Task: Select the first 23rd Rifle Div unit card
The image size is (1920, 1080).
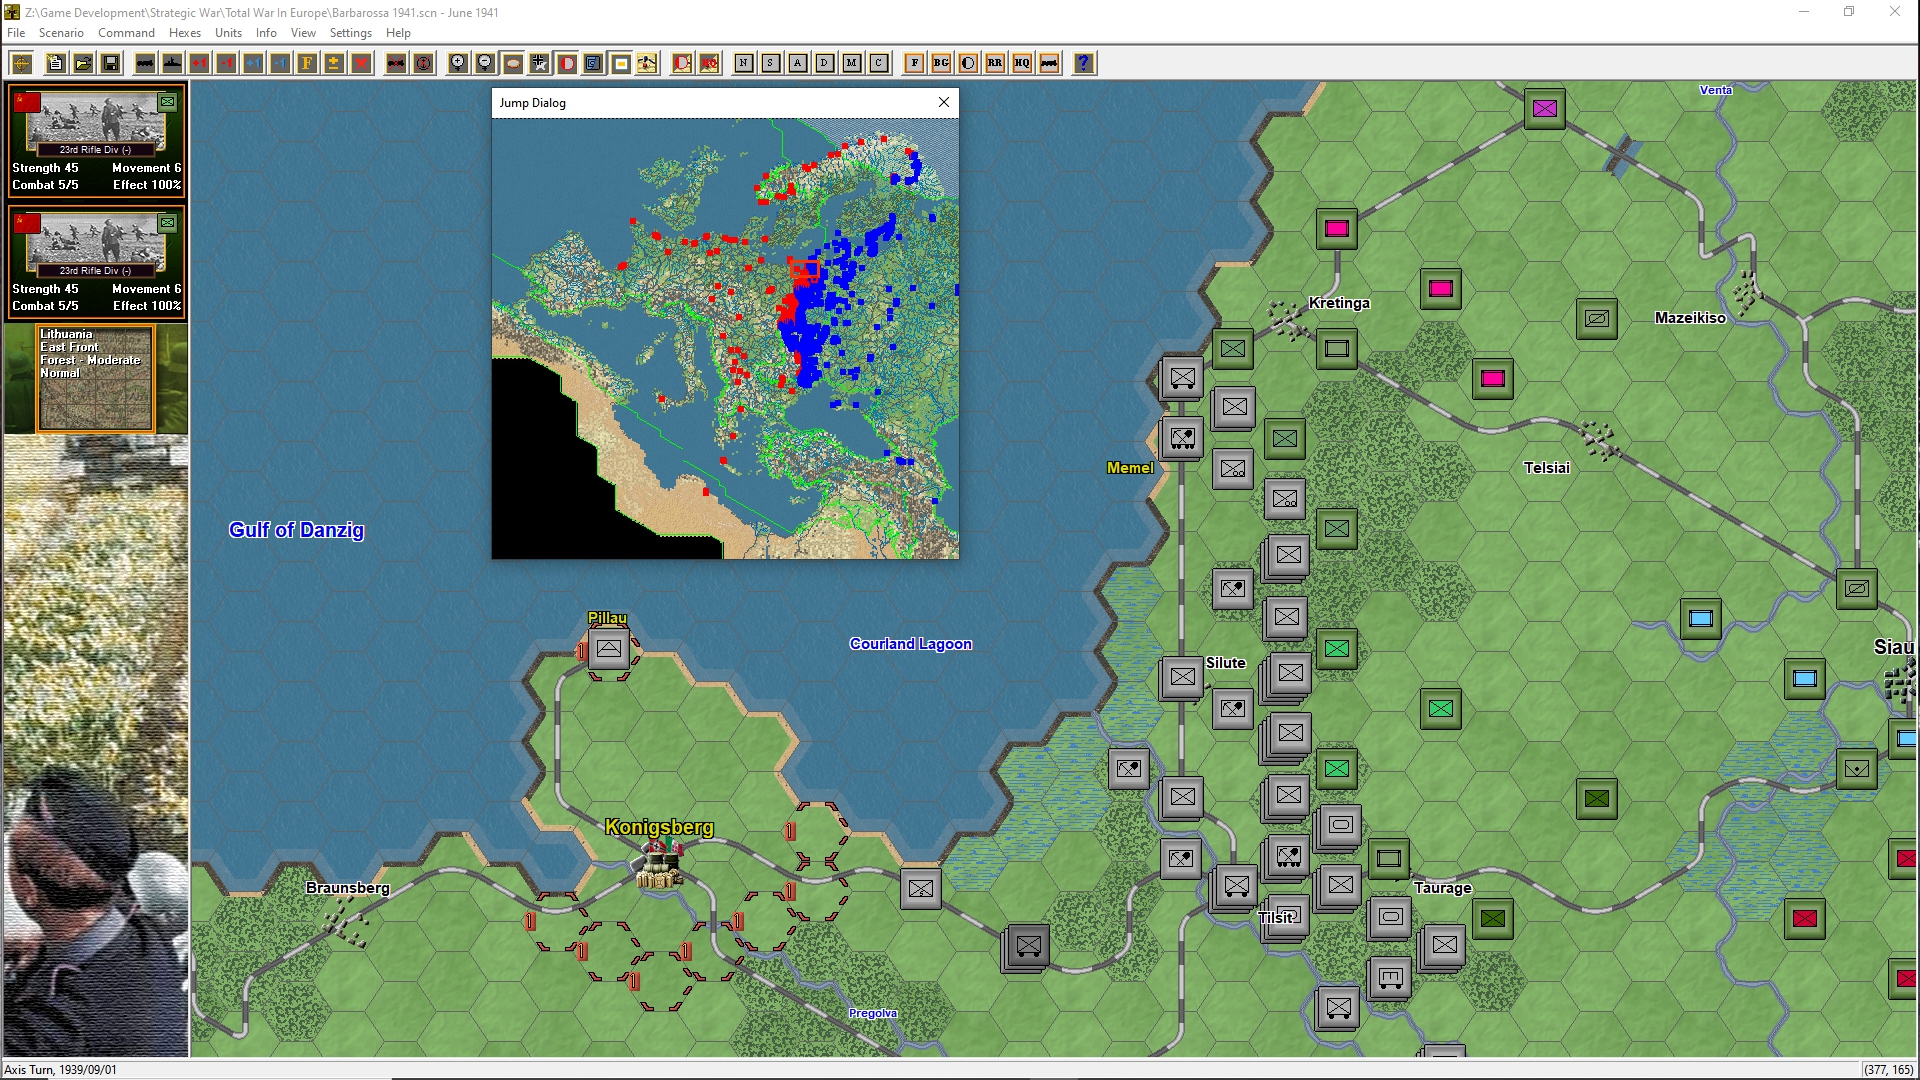Action: [96, 141]
